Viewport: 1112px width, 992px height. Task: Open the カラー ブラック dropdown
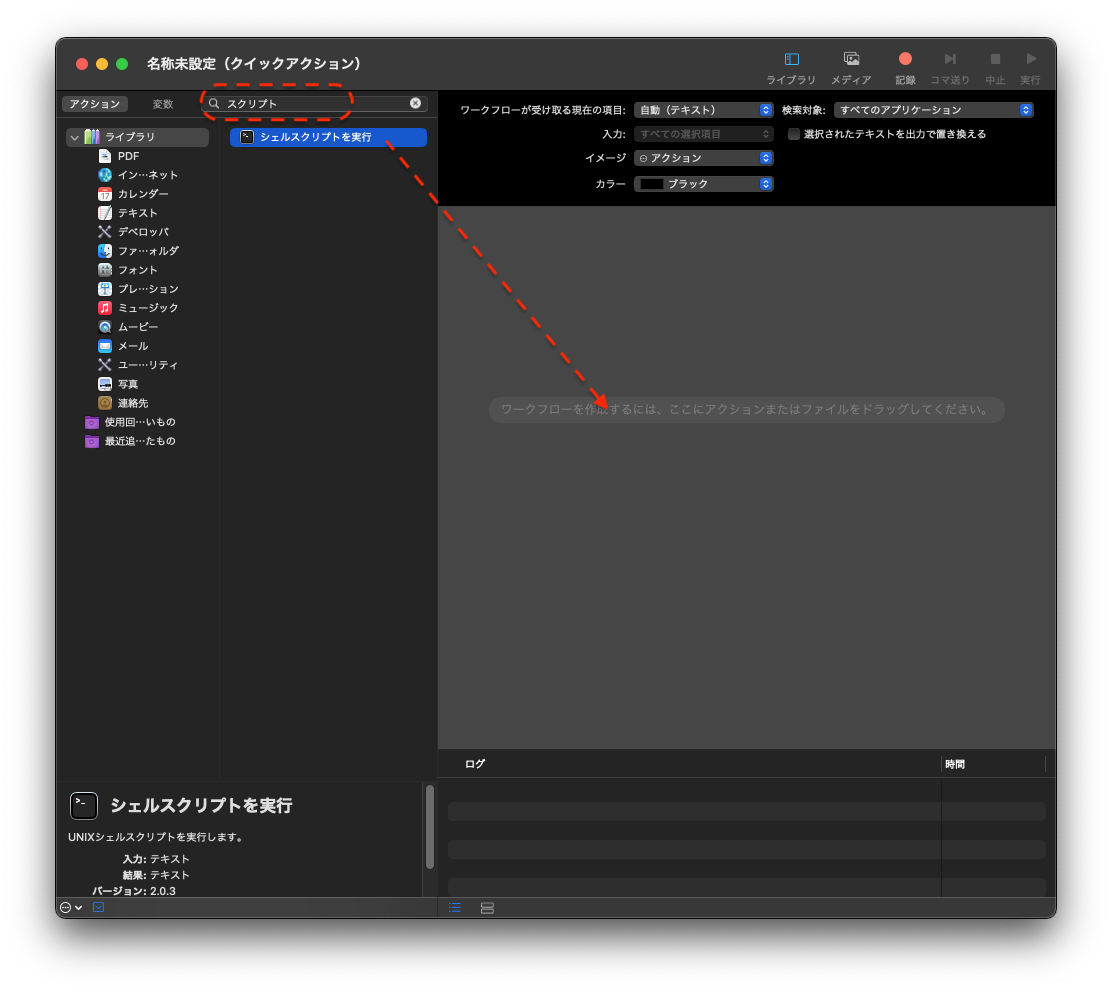704,184
